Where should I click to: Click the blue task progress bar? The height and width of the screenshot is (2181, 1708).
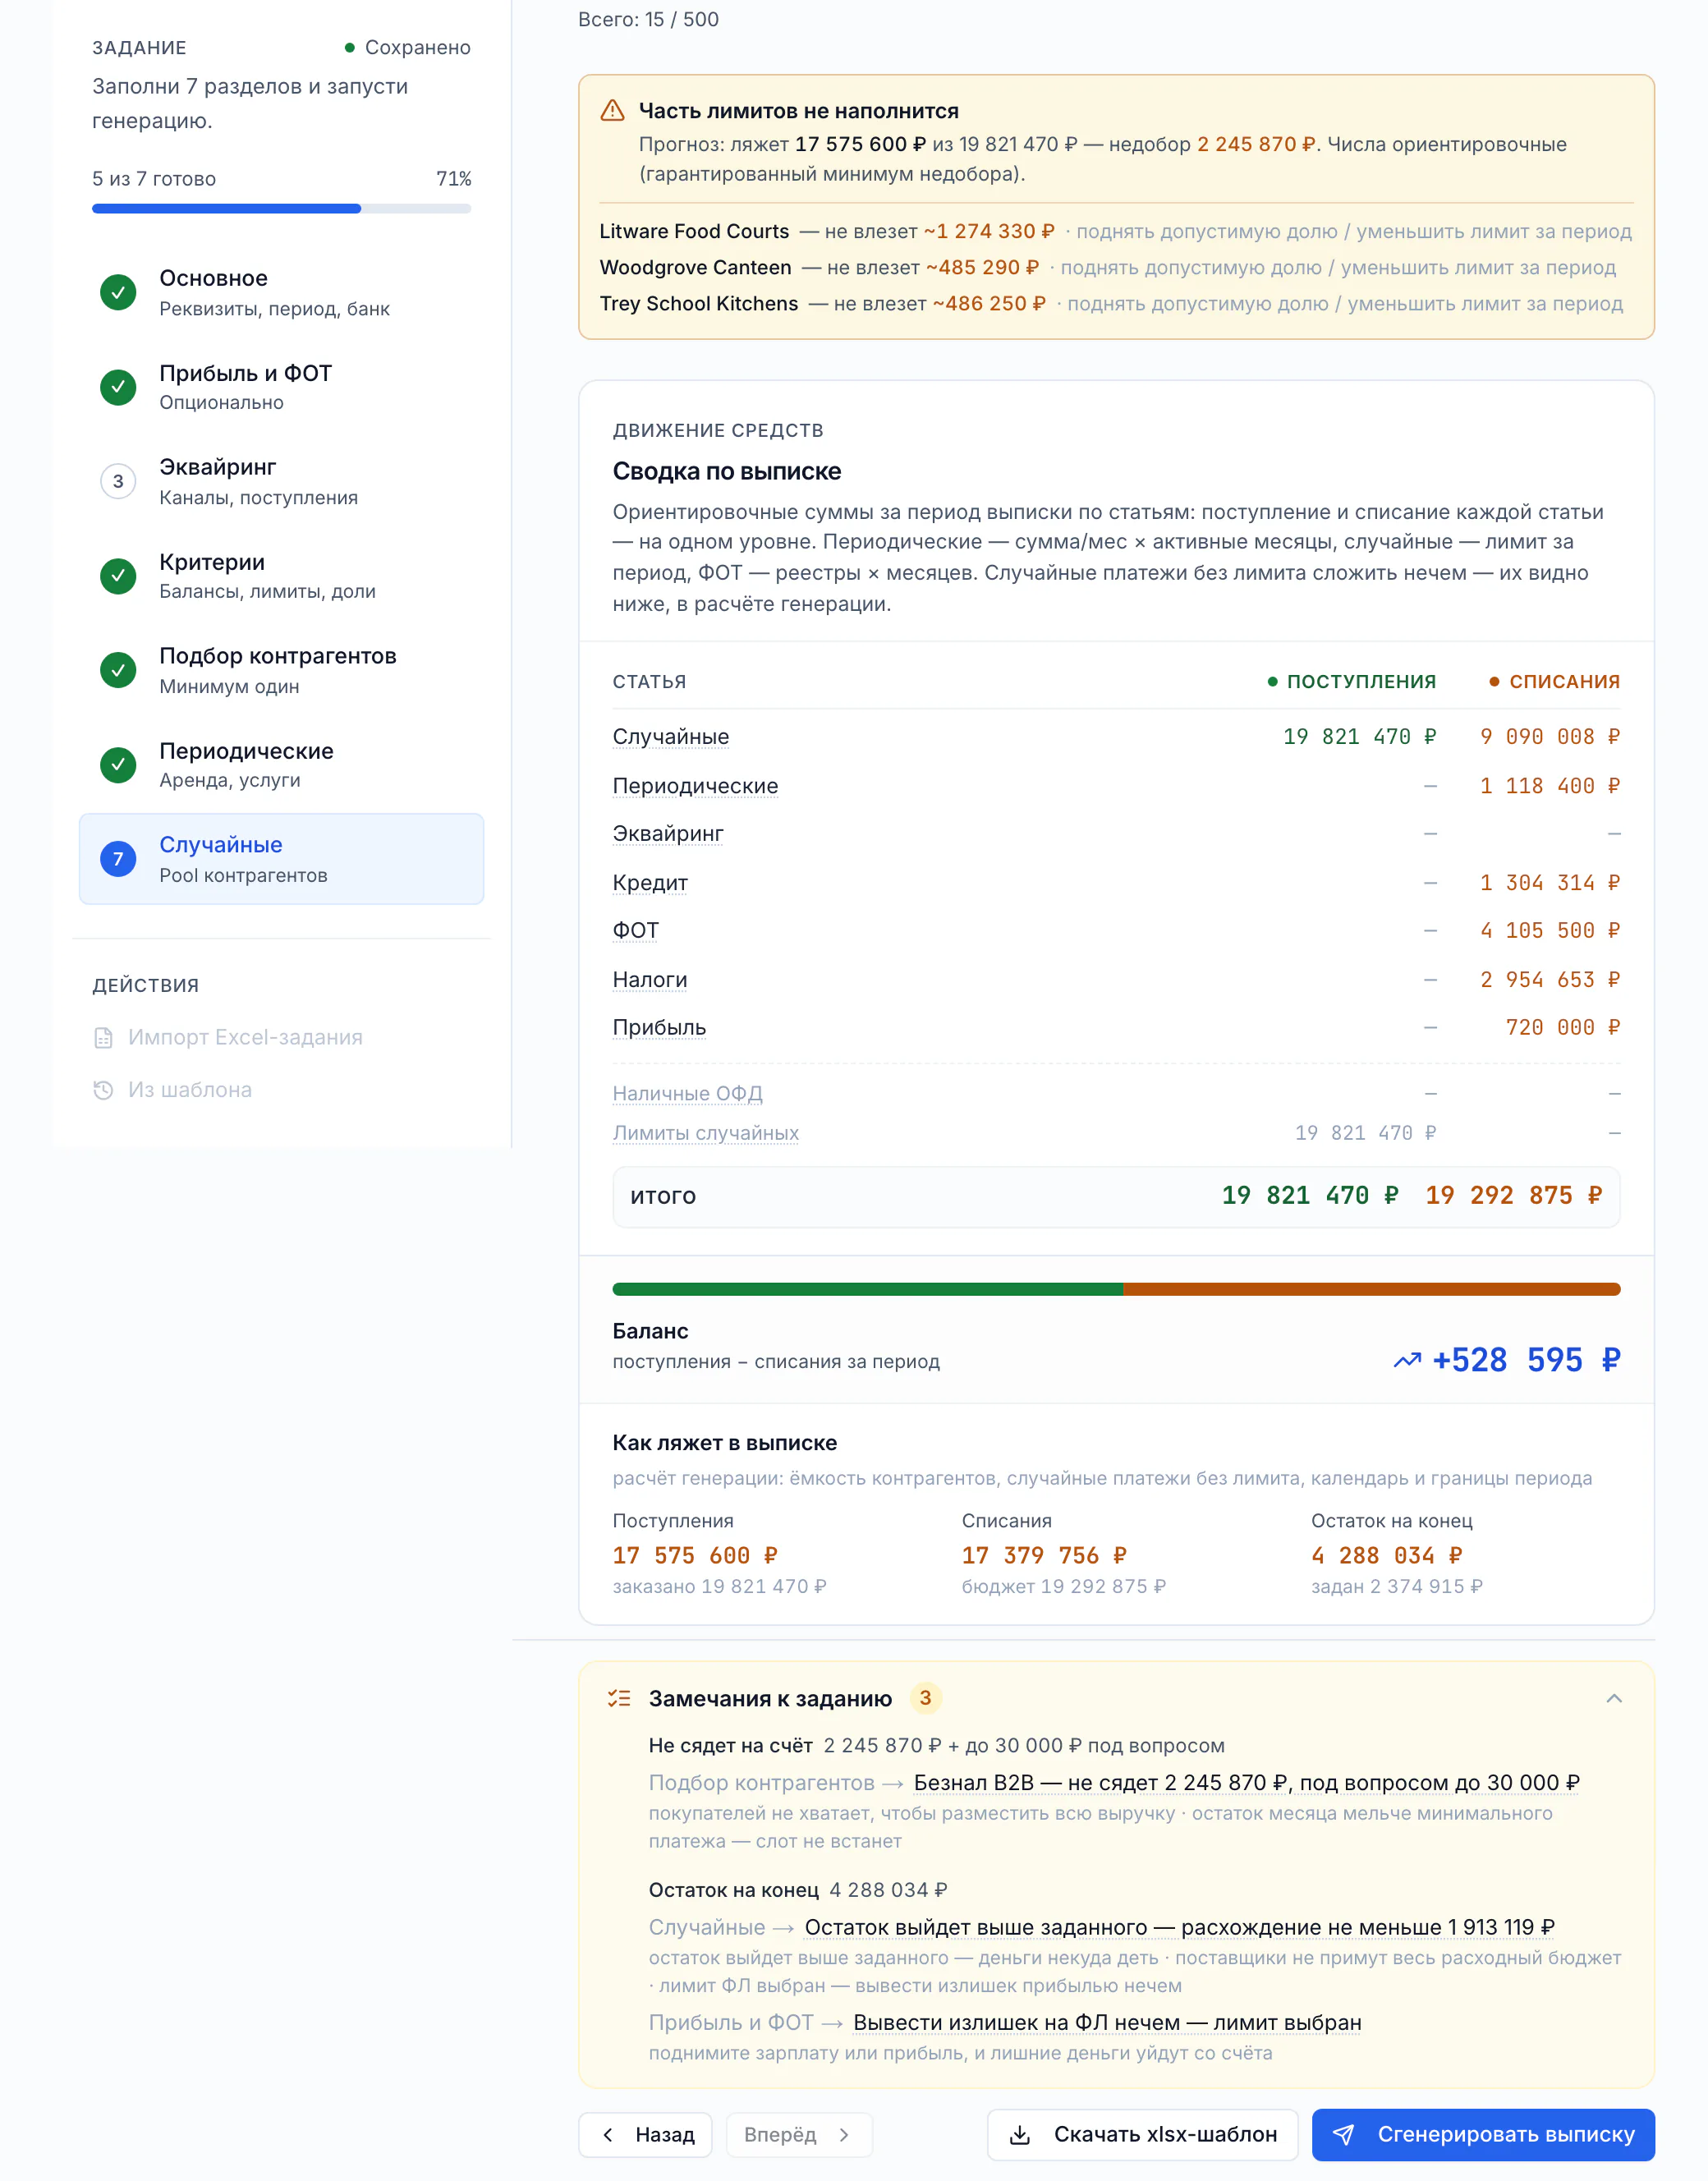pyautogui.click(x=281, y=209)
